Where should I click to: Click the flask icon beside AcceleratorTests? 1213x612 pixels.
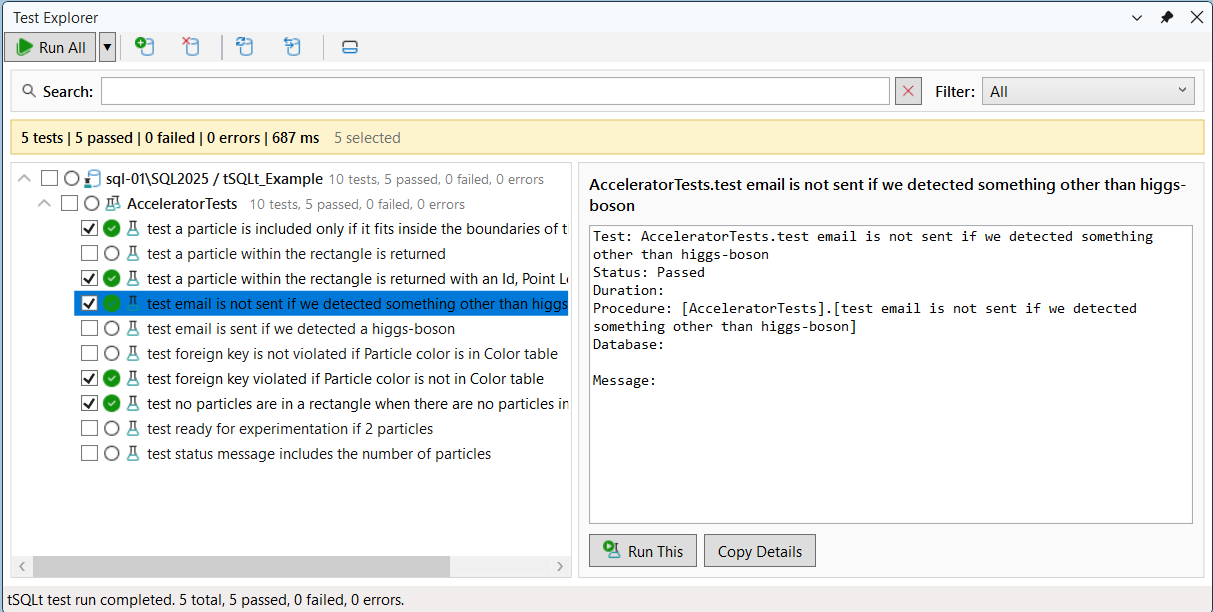[113, 204]
